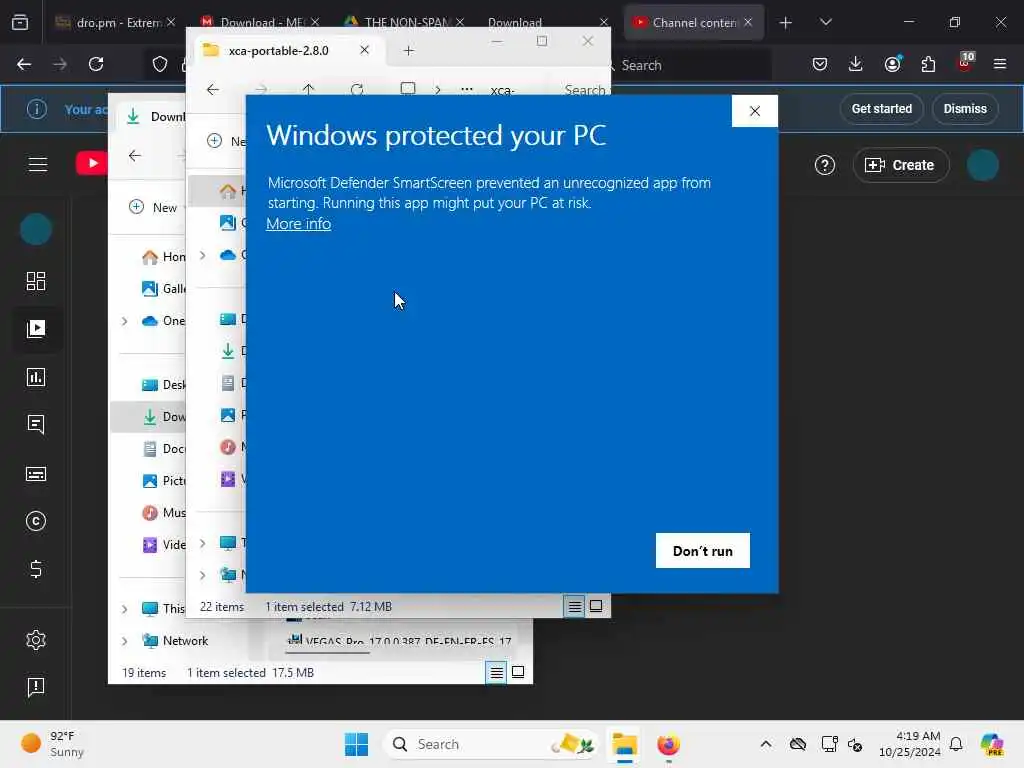This screenshot has height=768, width=1024.
Task: Close the Windows protected your PC dialog
Action: [755, 111]
